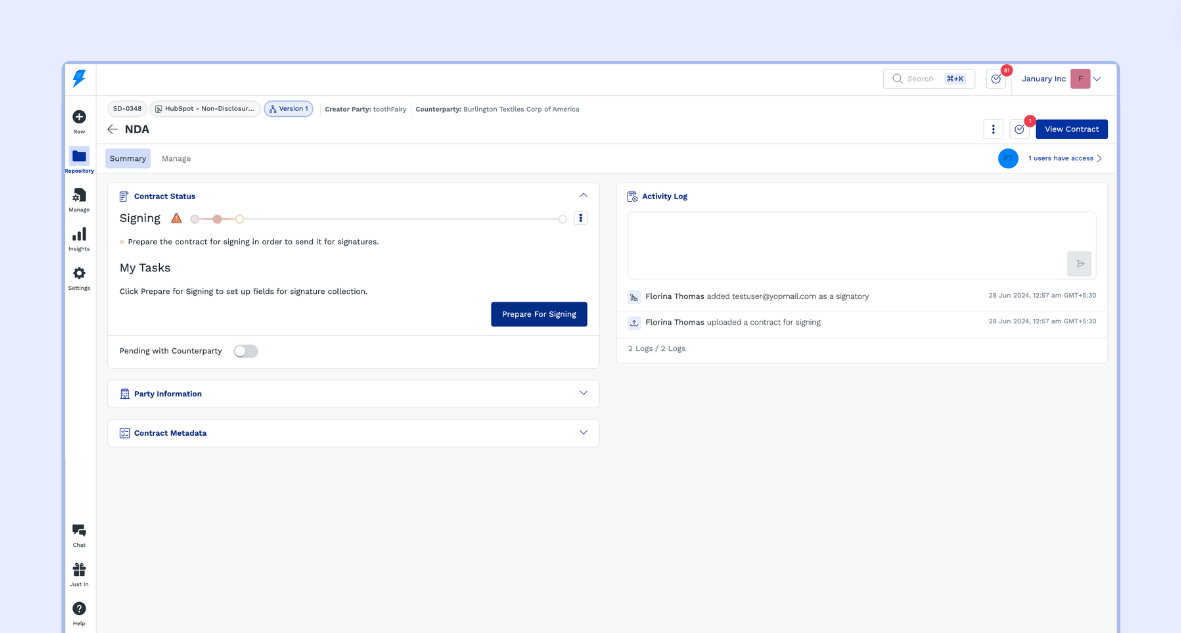The height and width of the screenshot is (633, 1181).
Task: Click the View Contract button
Action: click(1071, 129)
